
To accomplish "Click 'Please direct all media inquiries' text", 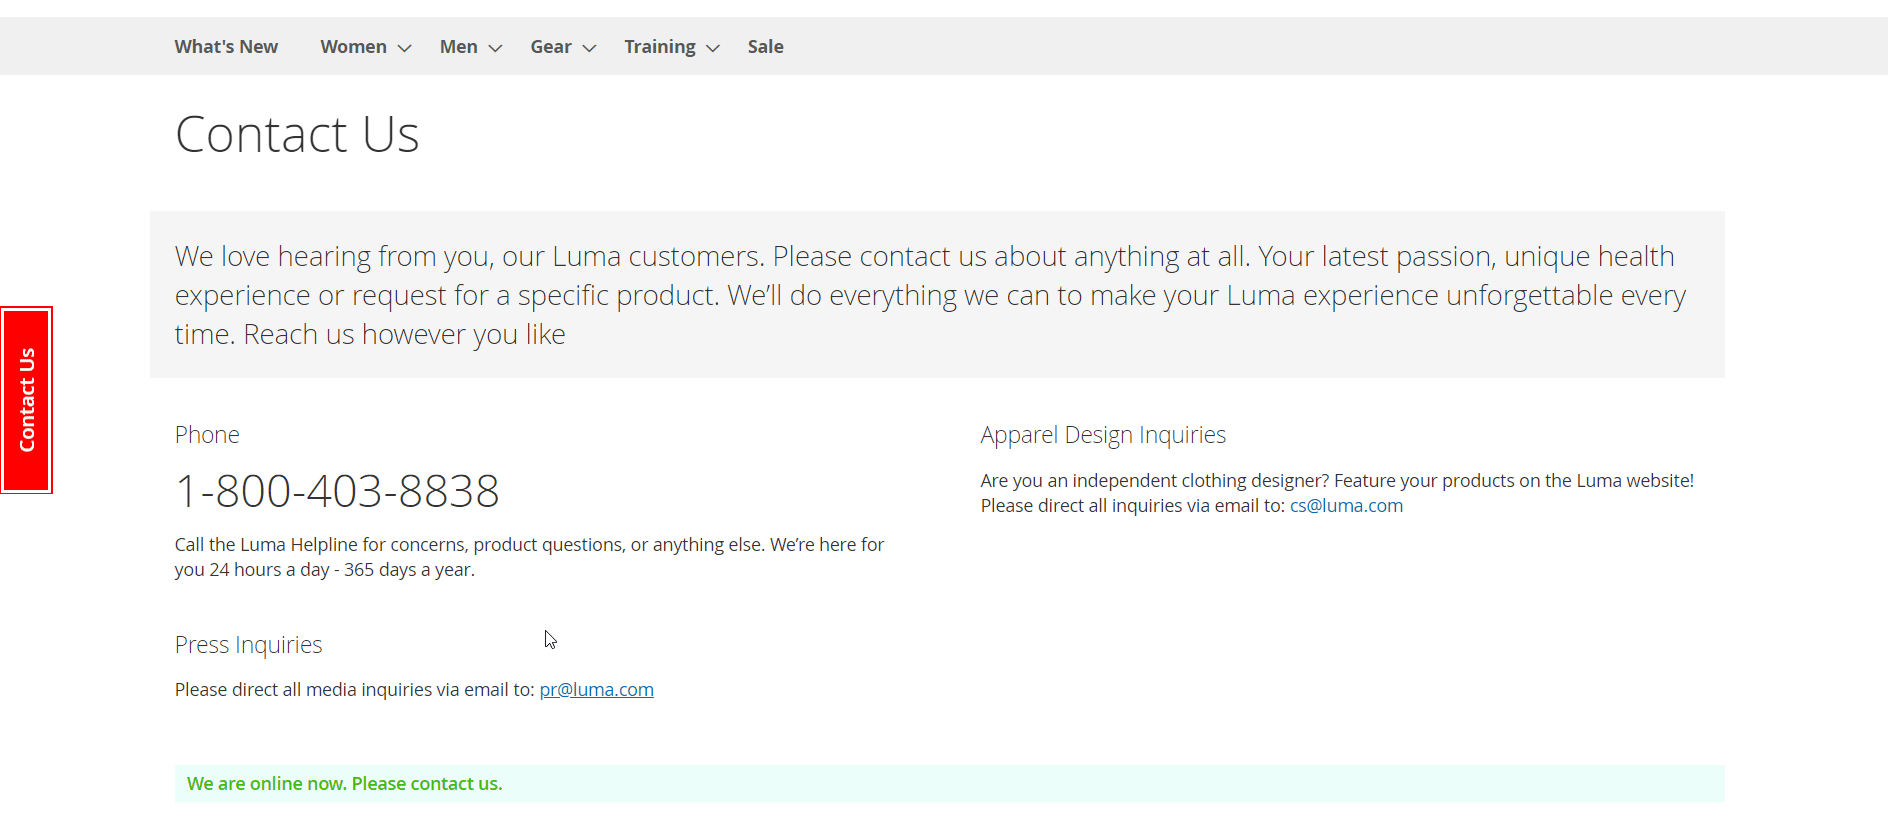I will click(x=354, y=689).
